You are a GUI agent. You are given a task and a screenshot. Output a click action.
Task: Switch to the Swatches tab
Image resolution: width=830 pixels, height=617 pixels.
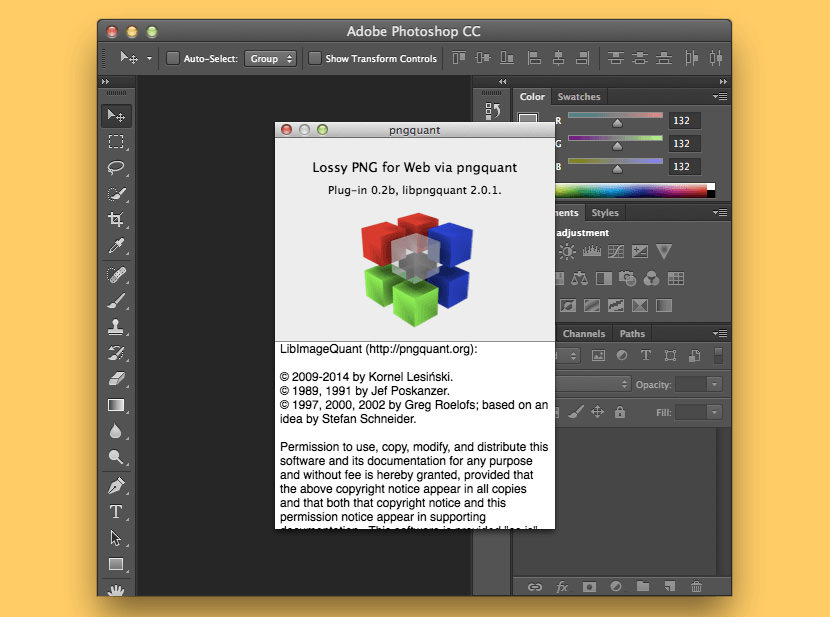click(x=579, y=96)
